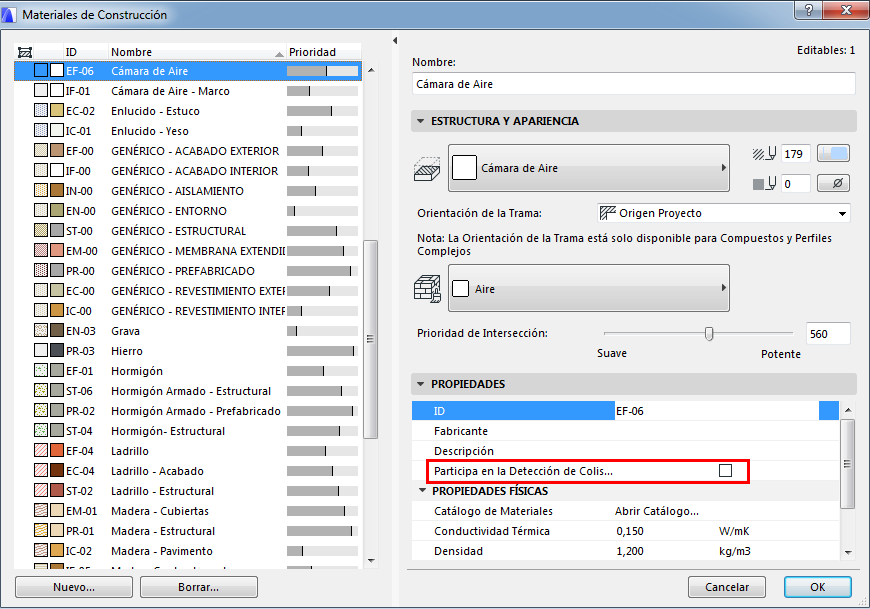
Task: Click the fill pattern column header icon
Action: 25,52
